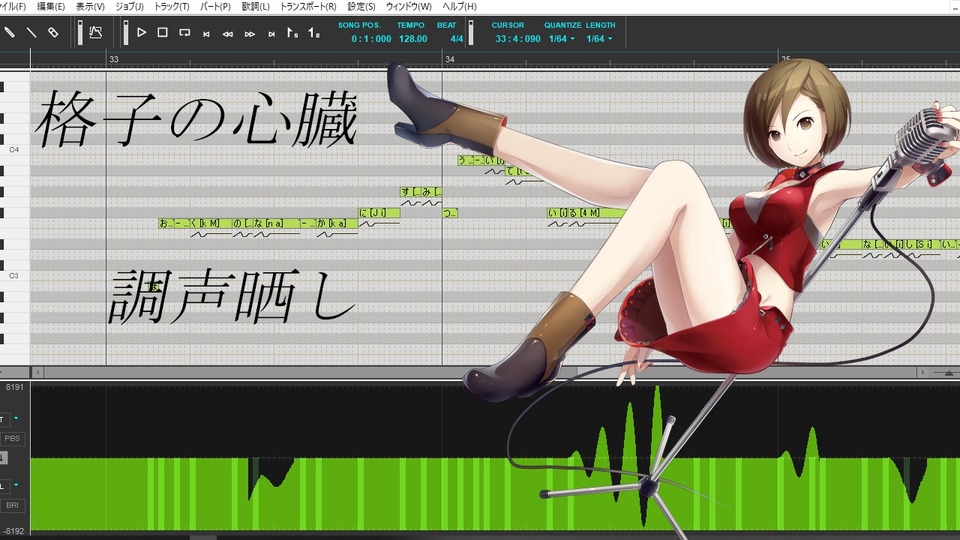Click the SONG POS. value 0:1:000

click(371, 39)
